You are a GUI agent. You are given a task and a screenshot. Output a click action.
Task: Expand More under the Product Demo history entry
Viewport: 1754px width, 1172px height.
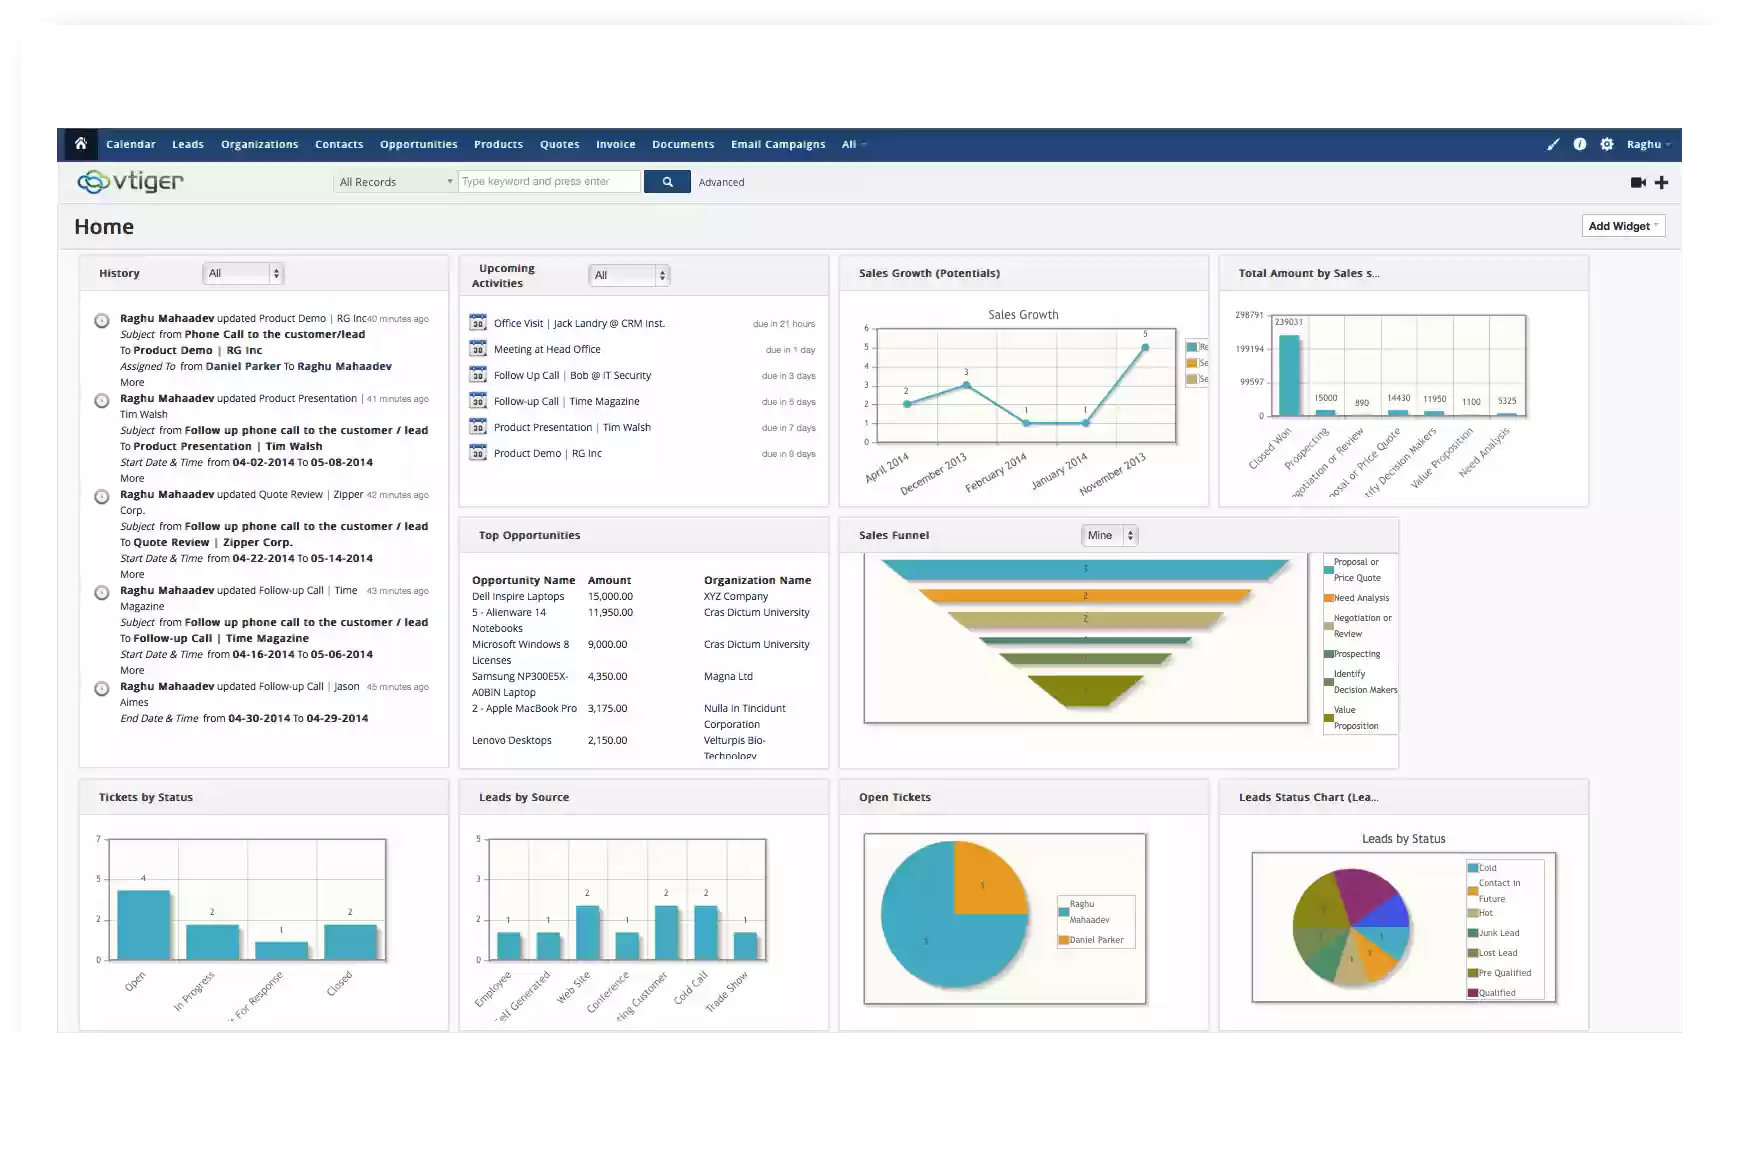click(x=131, y=382)
